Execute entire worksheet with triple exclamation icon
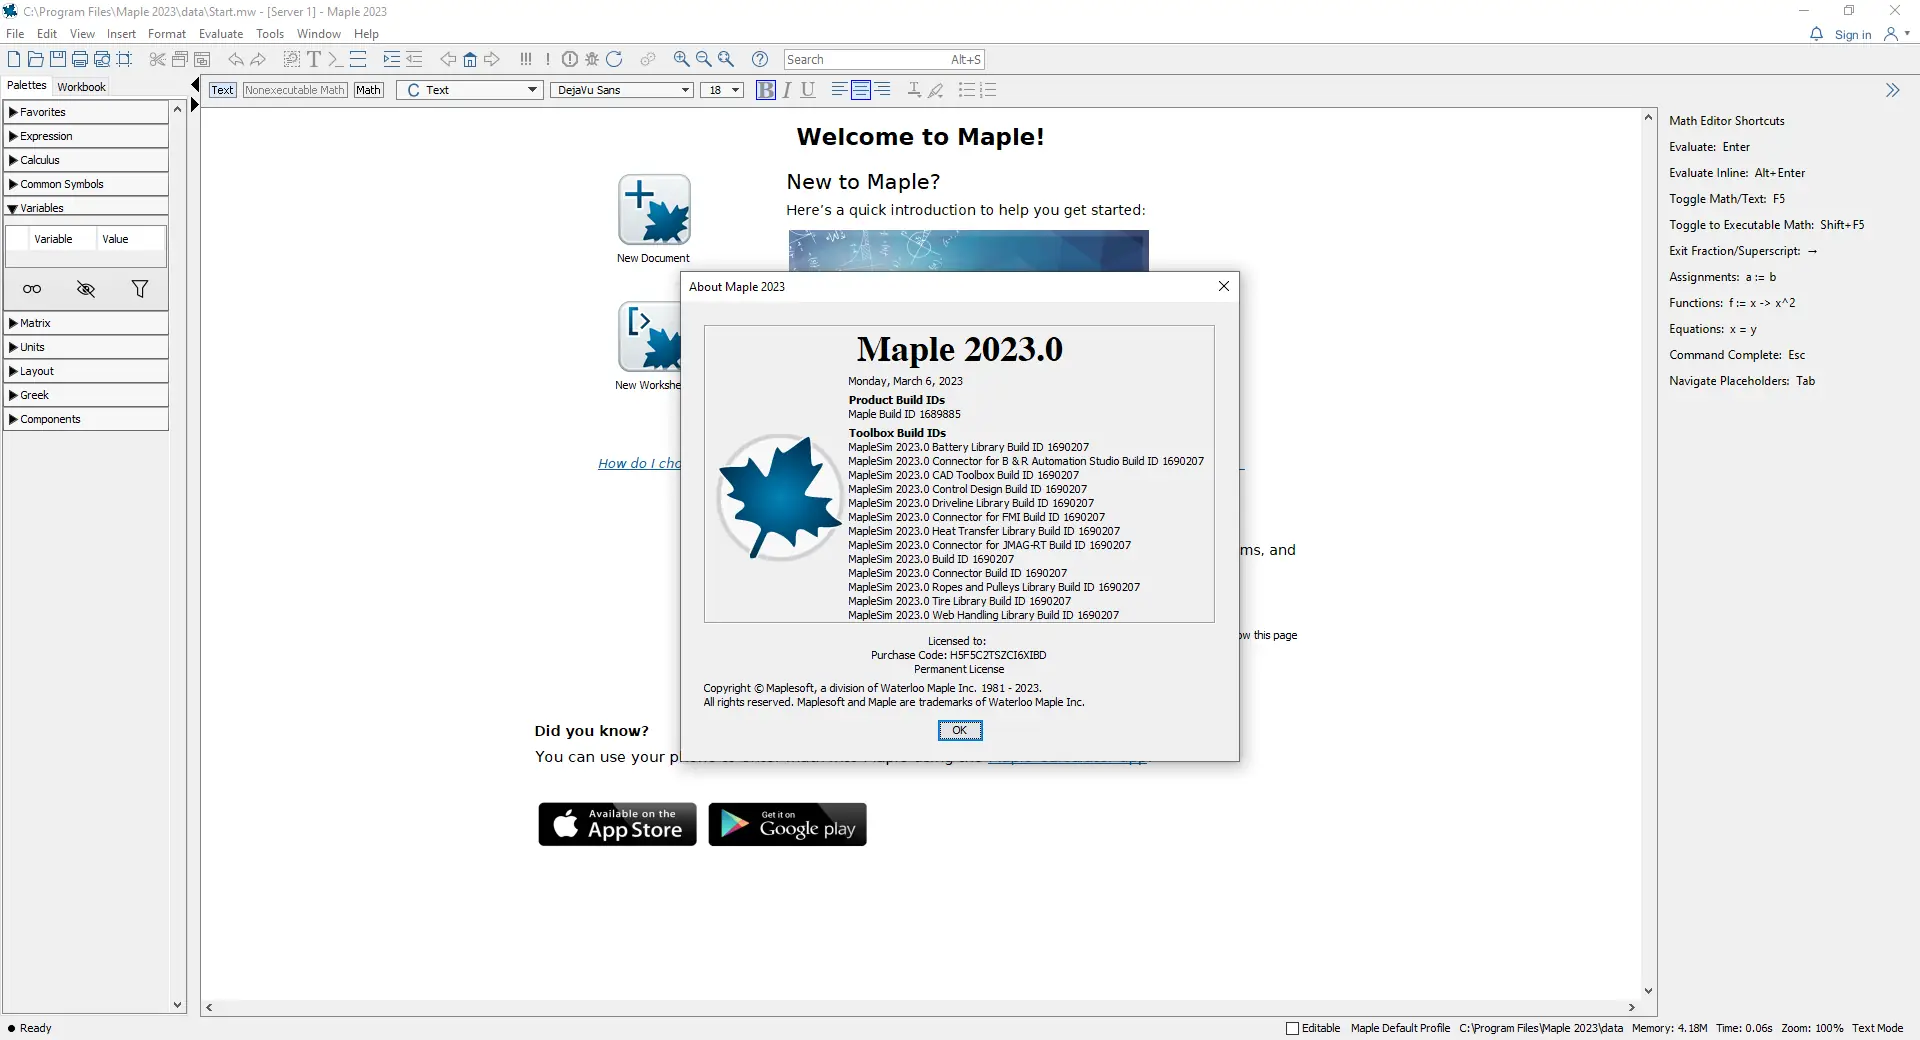The width and height of the screenshot is (1920, 1040). point(526,60)
